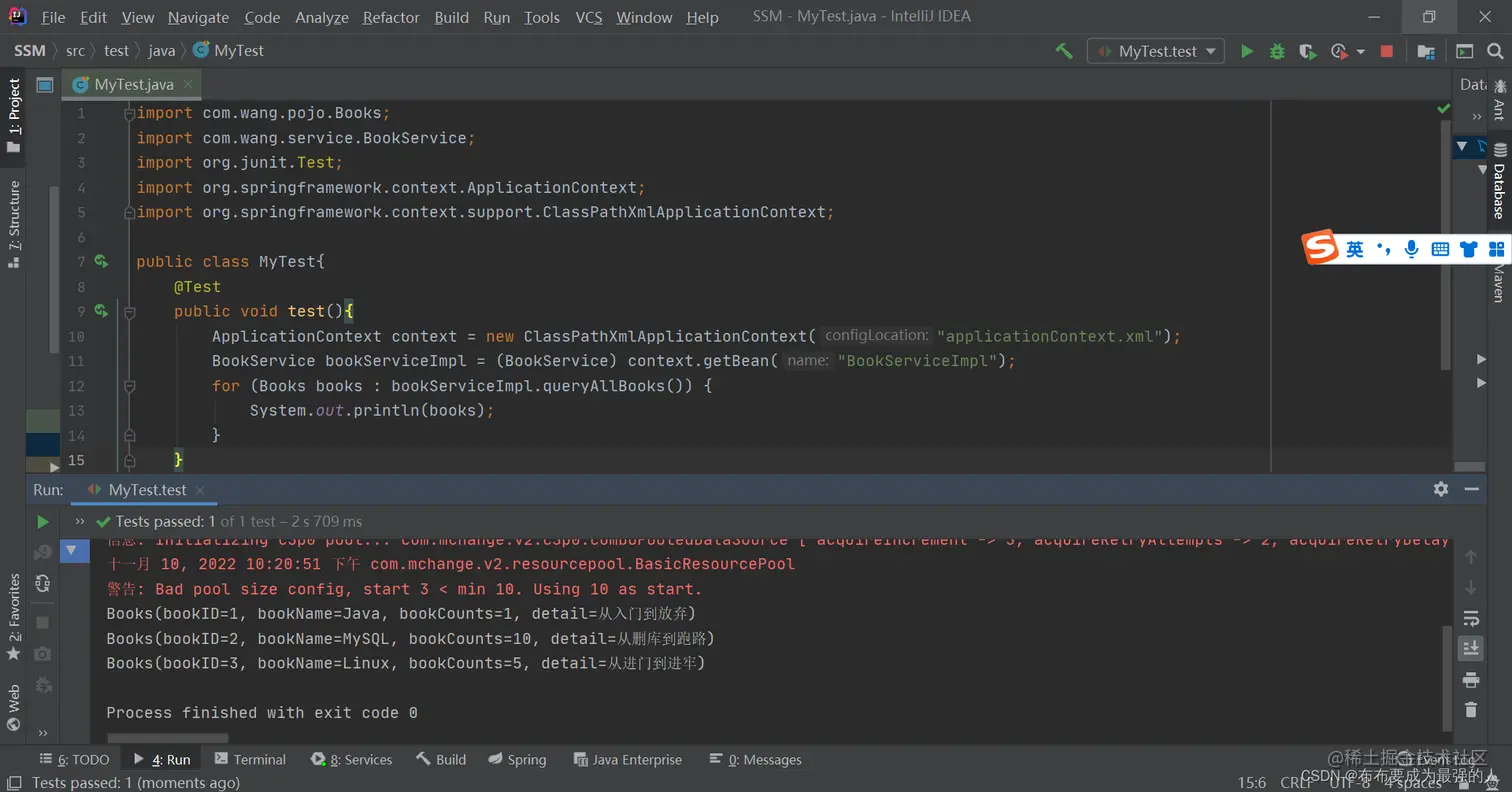Open the Spring tool window
Screen dimensions: 1512x792
tap(517, 760)
